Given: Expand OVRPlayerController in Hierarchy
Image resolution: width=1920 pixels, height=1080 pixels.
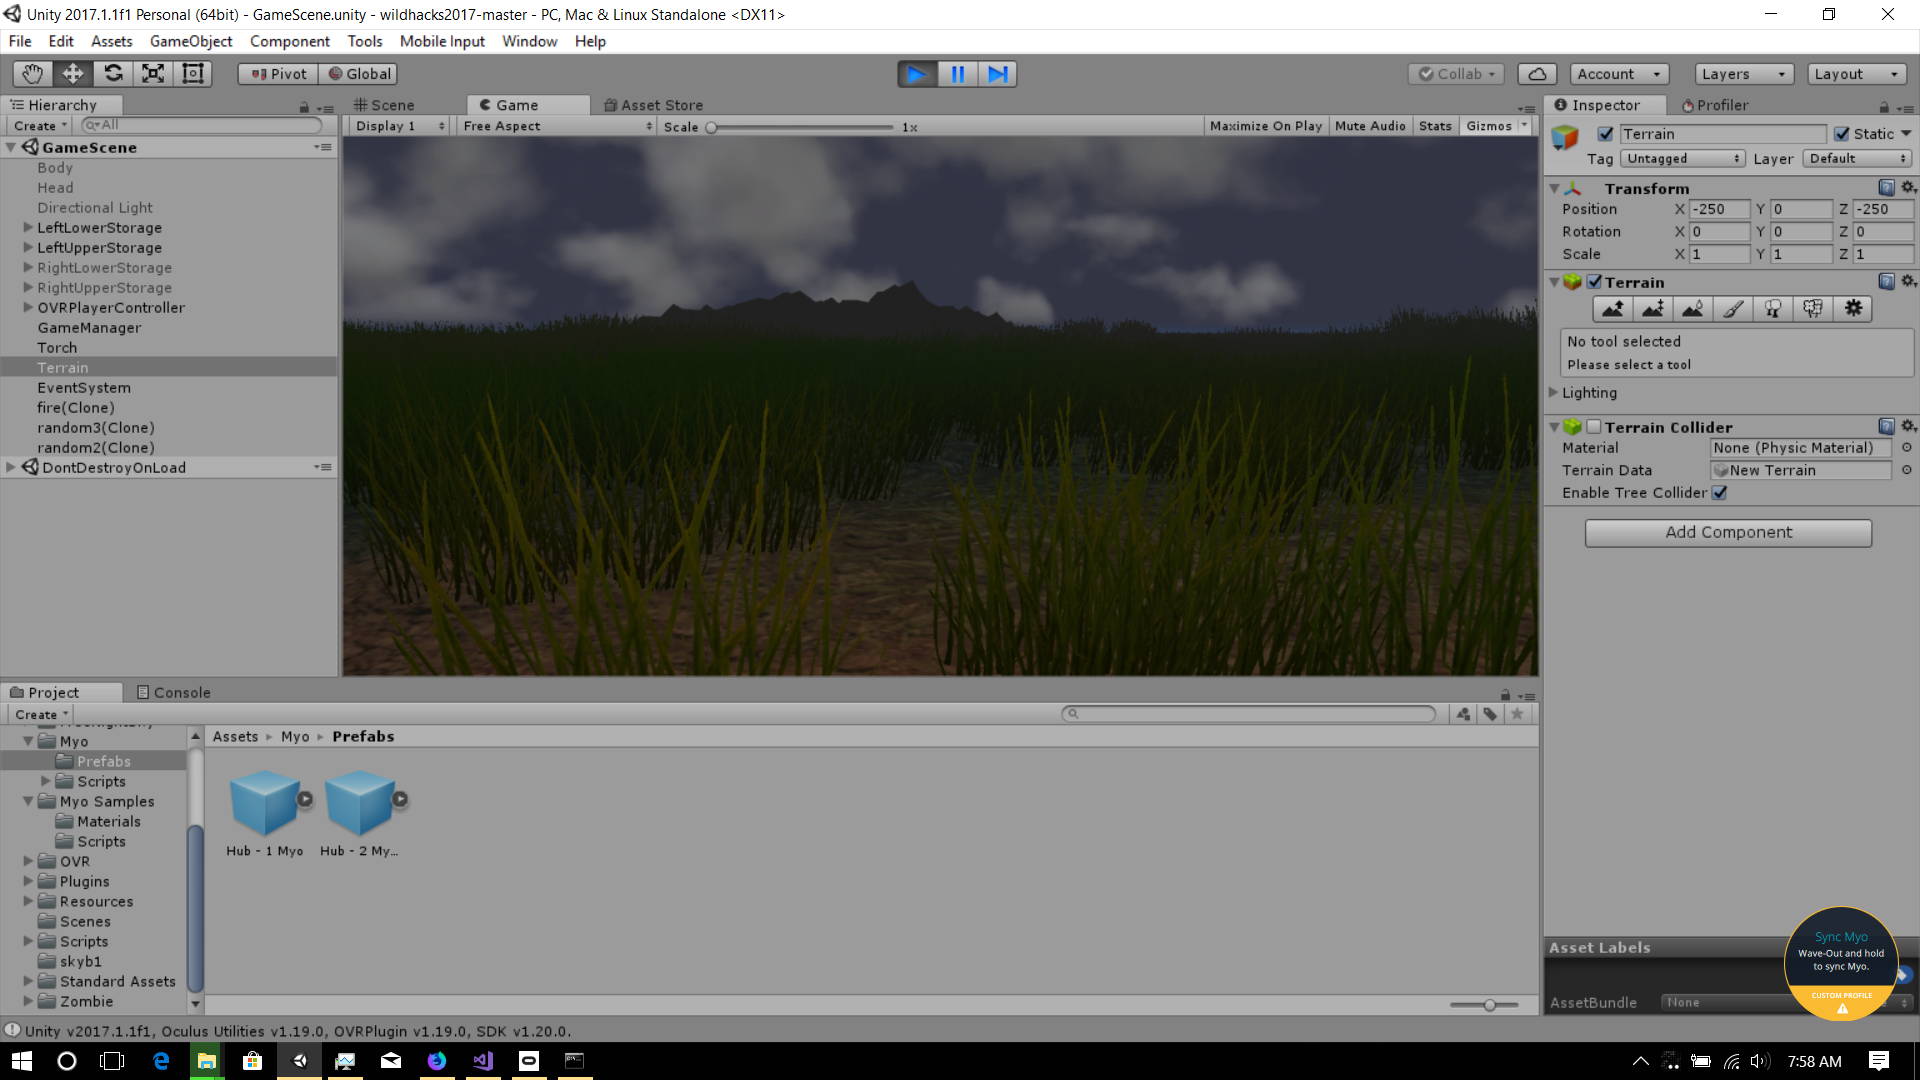Looking at the screenshot, I should pyautogui.click(x=28, y=308).
